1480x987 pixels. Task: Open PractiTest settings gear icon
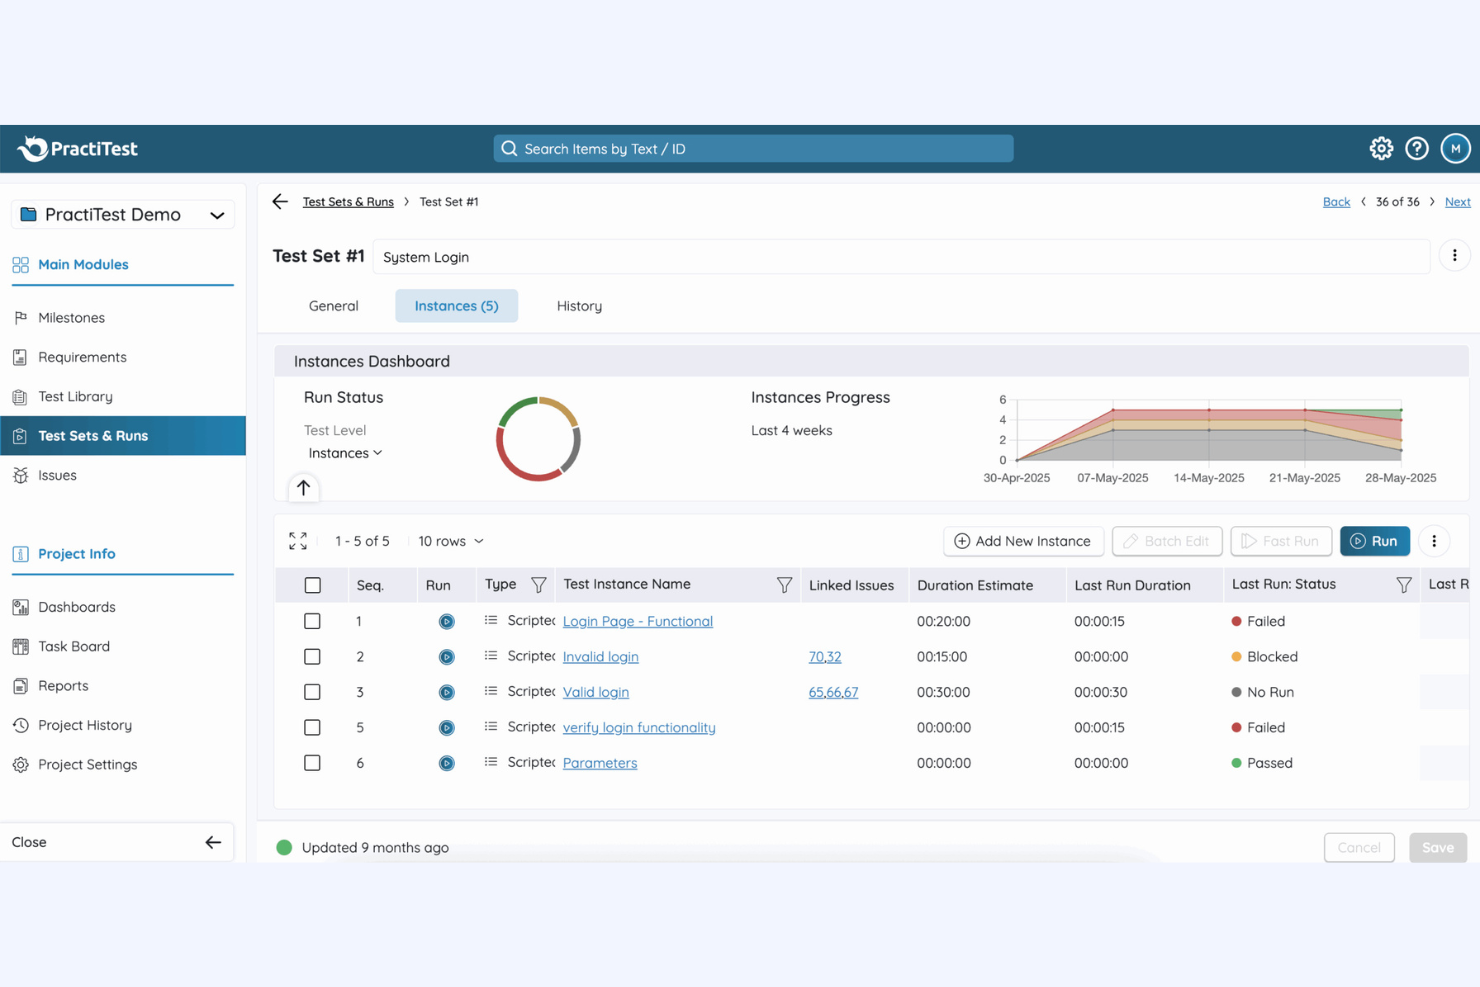[x=1381, y=148]
